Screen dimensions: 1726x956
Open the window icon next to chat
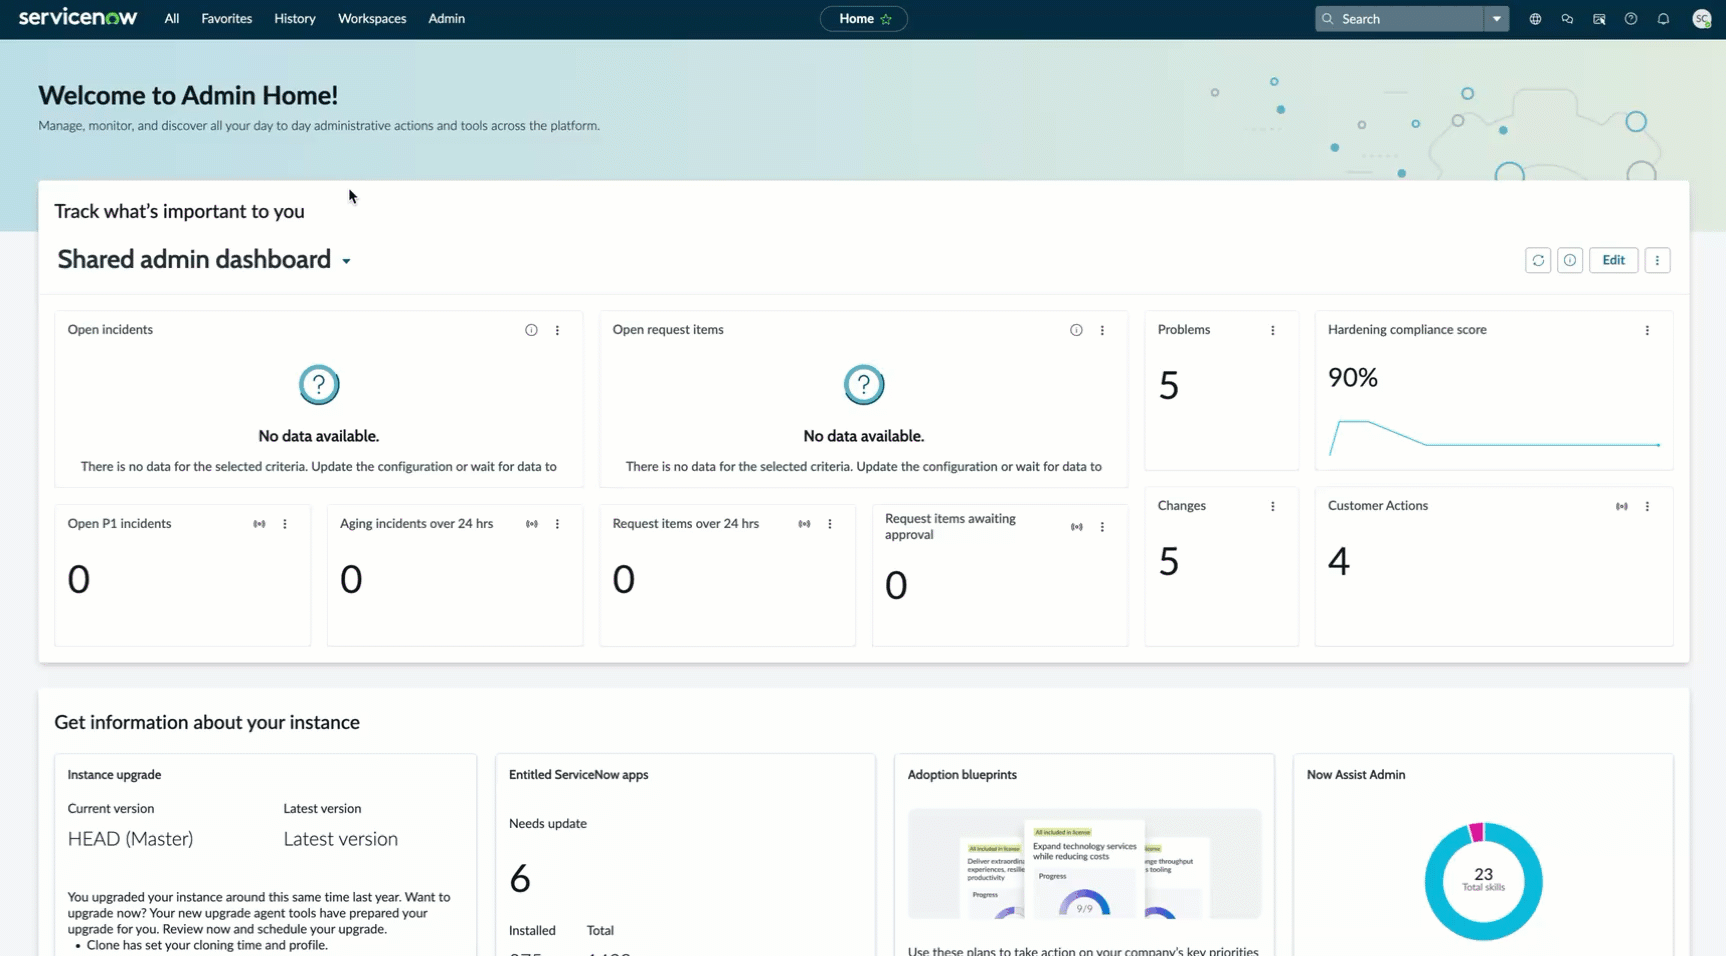click(1599, 19)
